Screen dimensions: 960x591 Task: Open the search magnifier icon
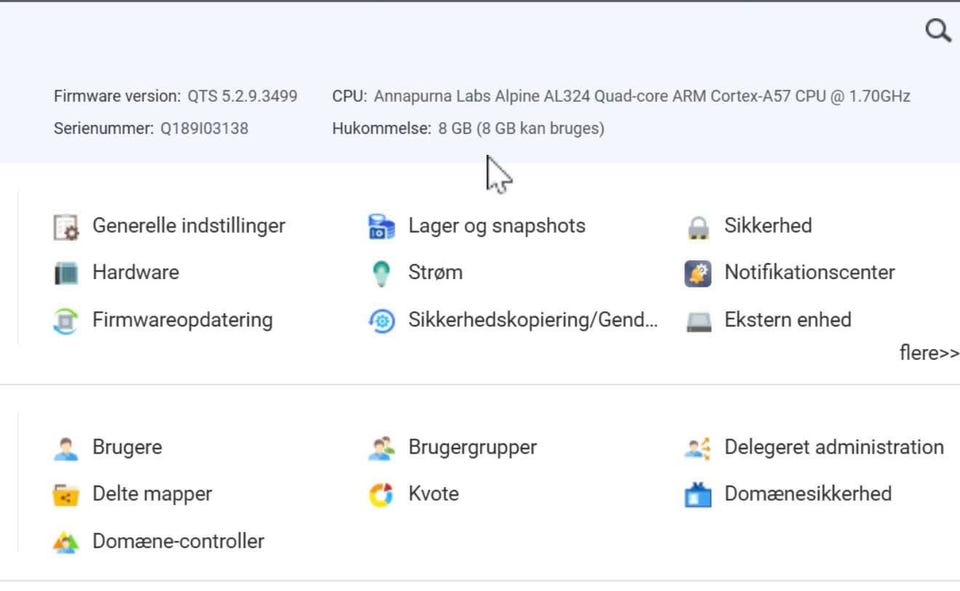coord(938,29)
